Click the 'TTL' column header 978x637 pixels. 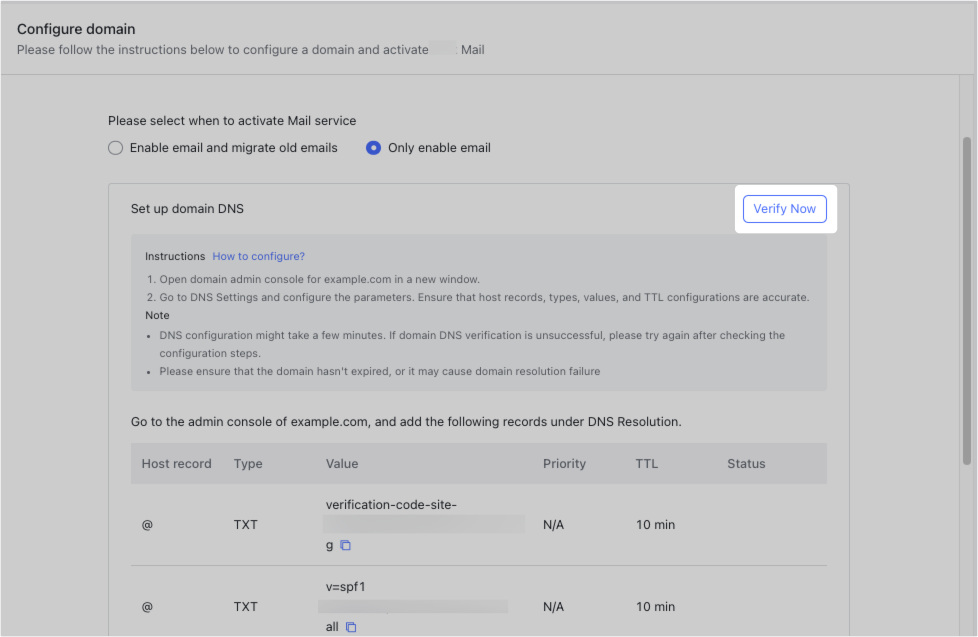click(x=644, y=463)
